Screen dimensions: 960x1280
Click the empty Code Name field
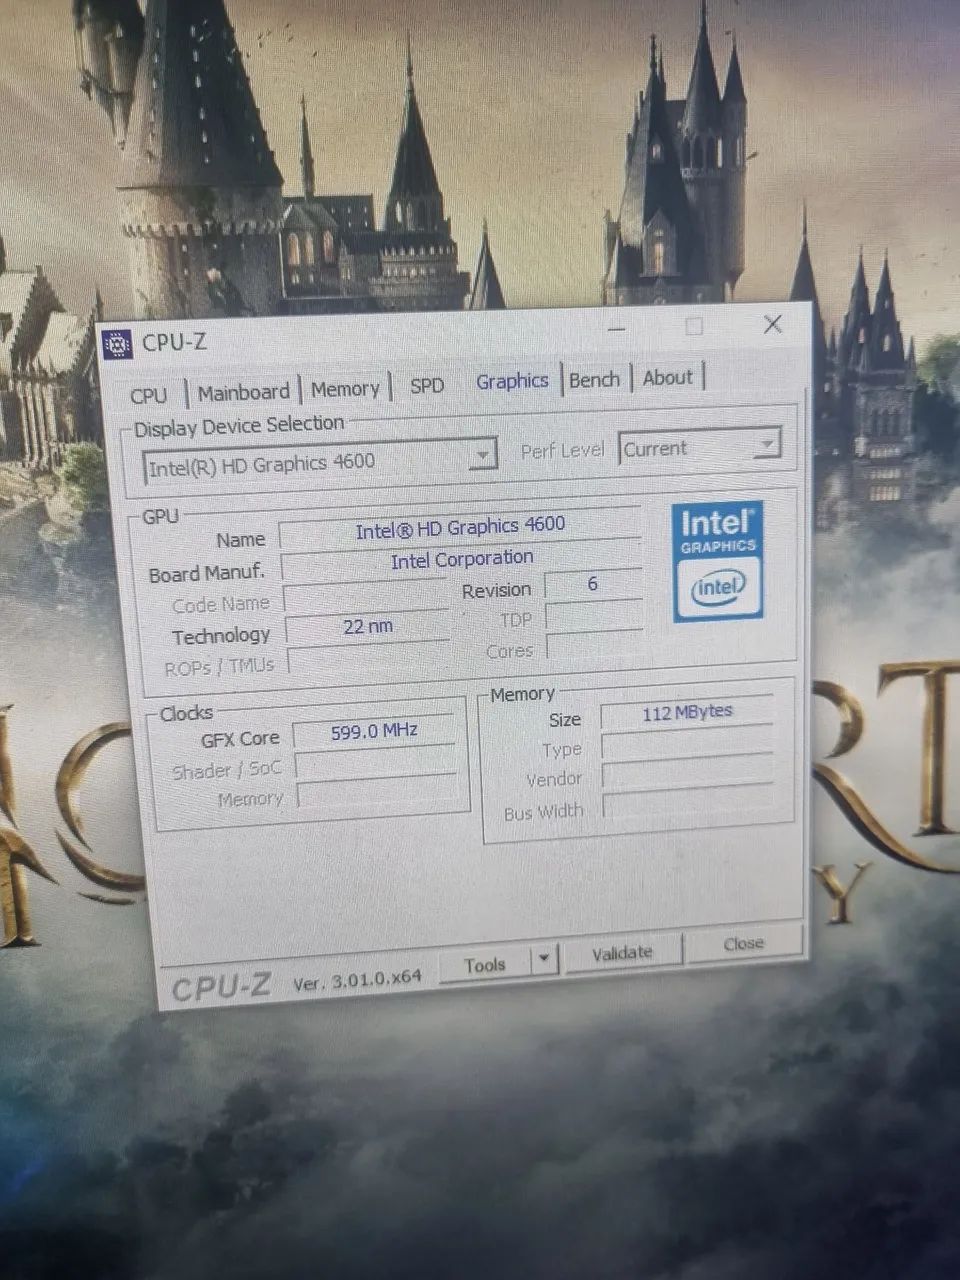[x=366, y=596]
